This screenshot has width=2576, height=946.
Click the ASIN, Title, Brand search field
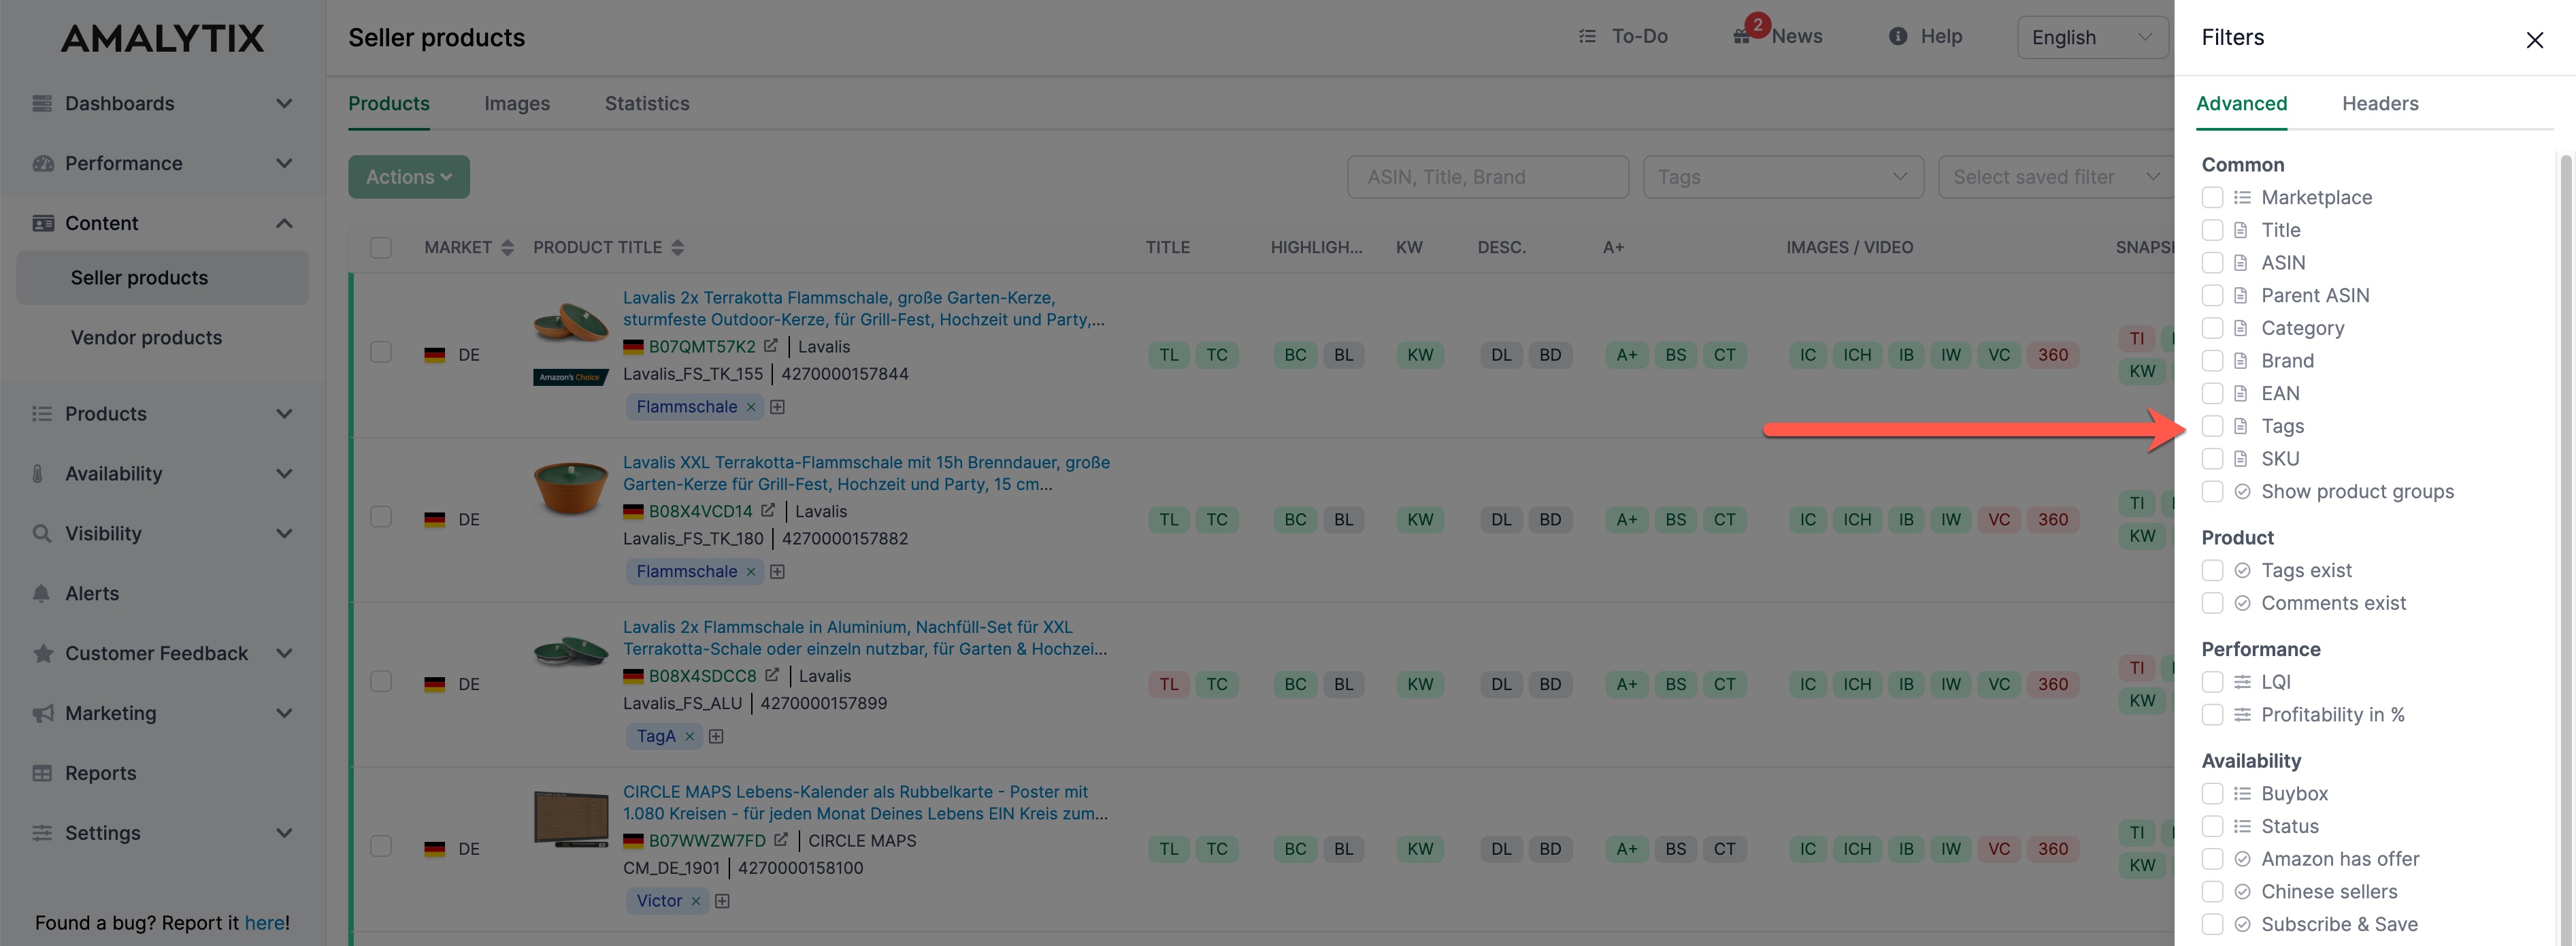1487,177
